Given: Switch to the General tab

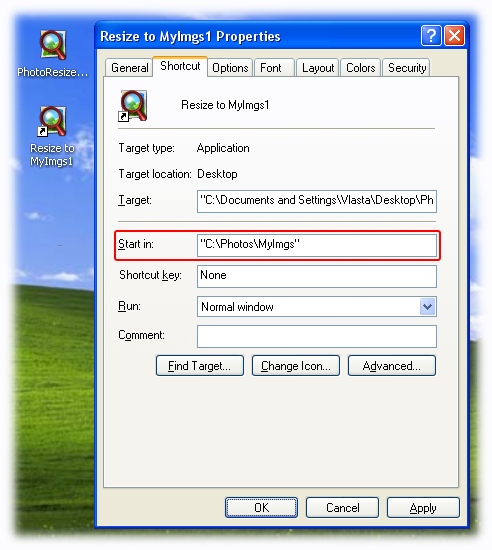Looking at the screenshot, I should [129, 67].
